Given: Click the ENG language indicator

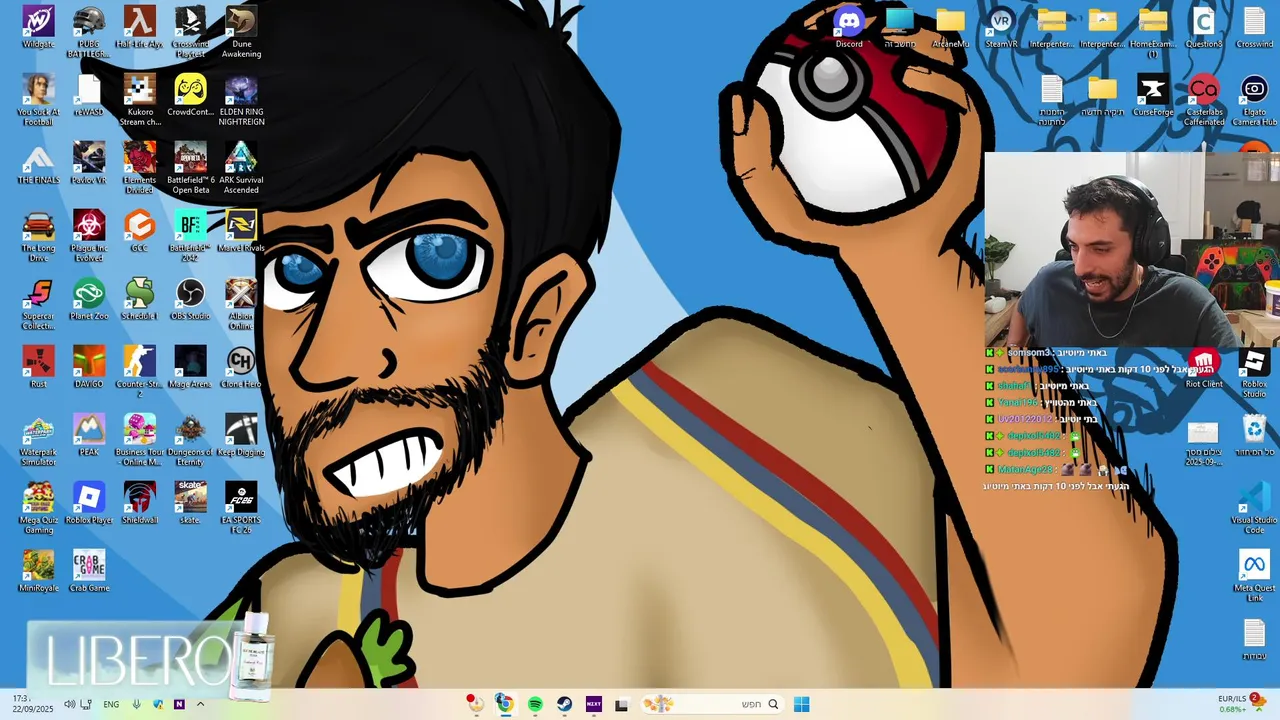Looking at the screenshot, I should pyautogui.click(x=111, y=704).
